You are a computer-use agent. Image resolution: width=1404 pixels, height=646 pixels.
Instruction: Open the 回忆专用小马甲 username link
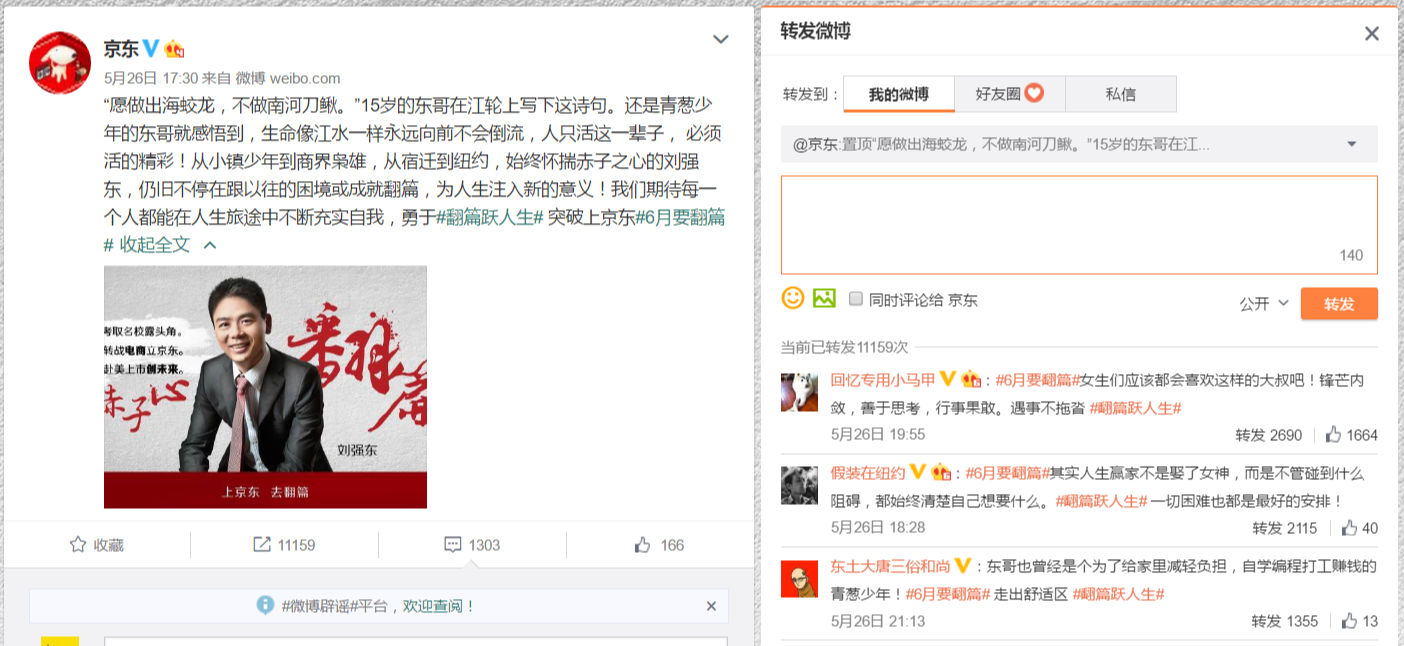883,380
